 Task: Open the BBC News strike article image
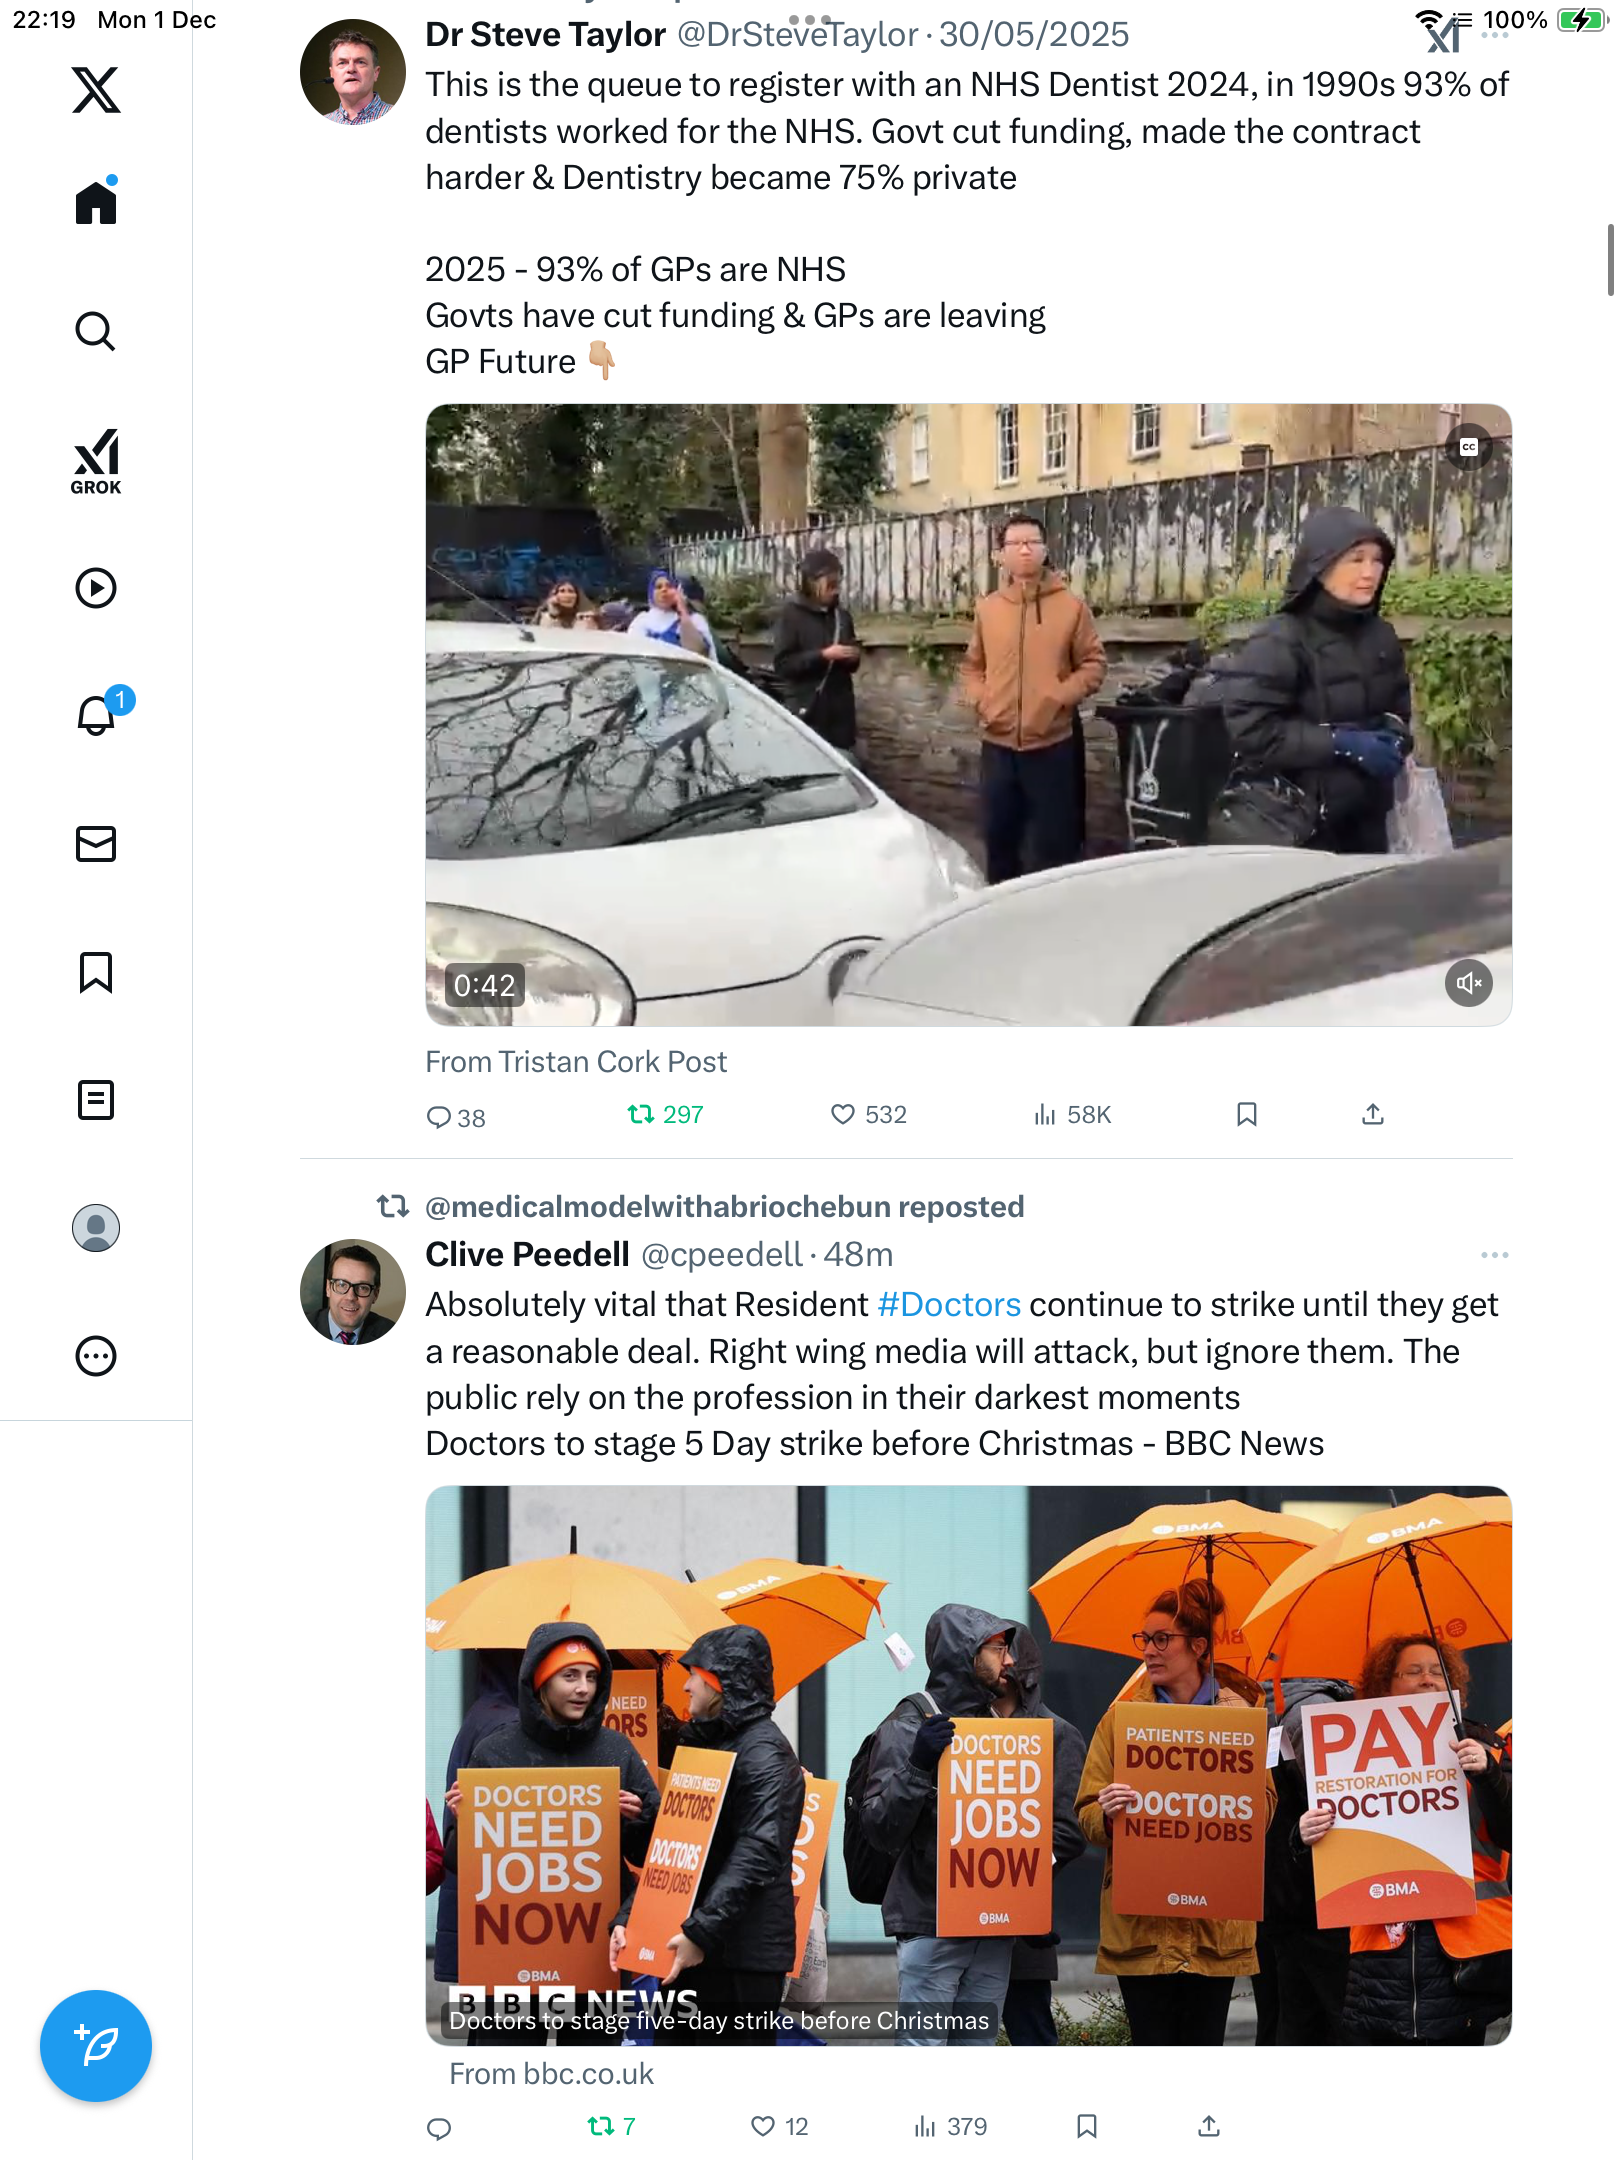pos(968,1765)
